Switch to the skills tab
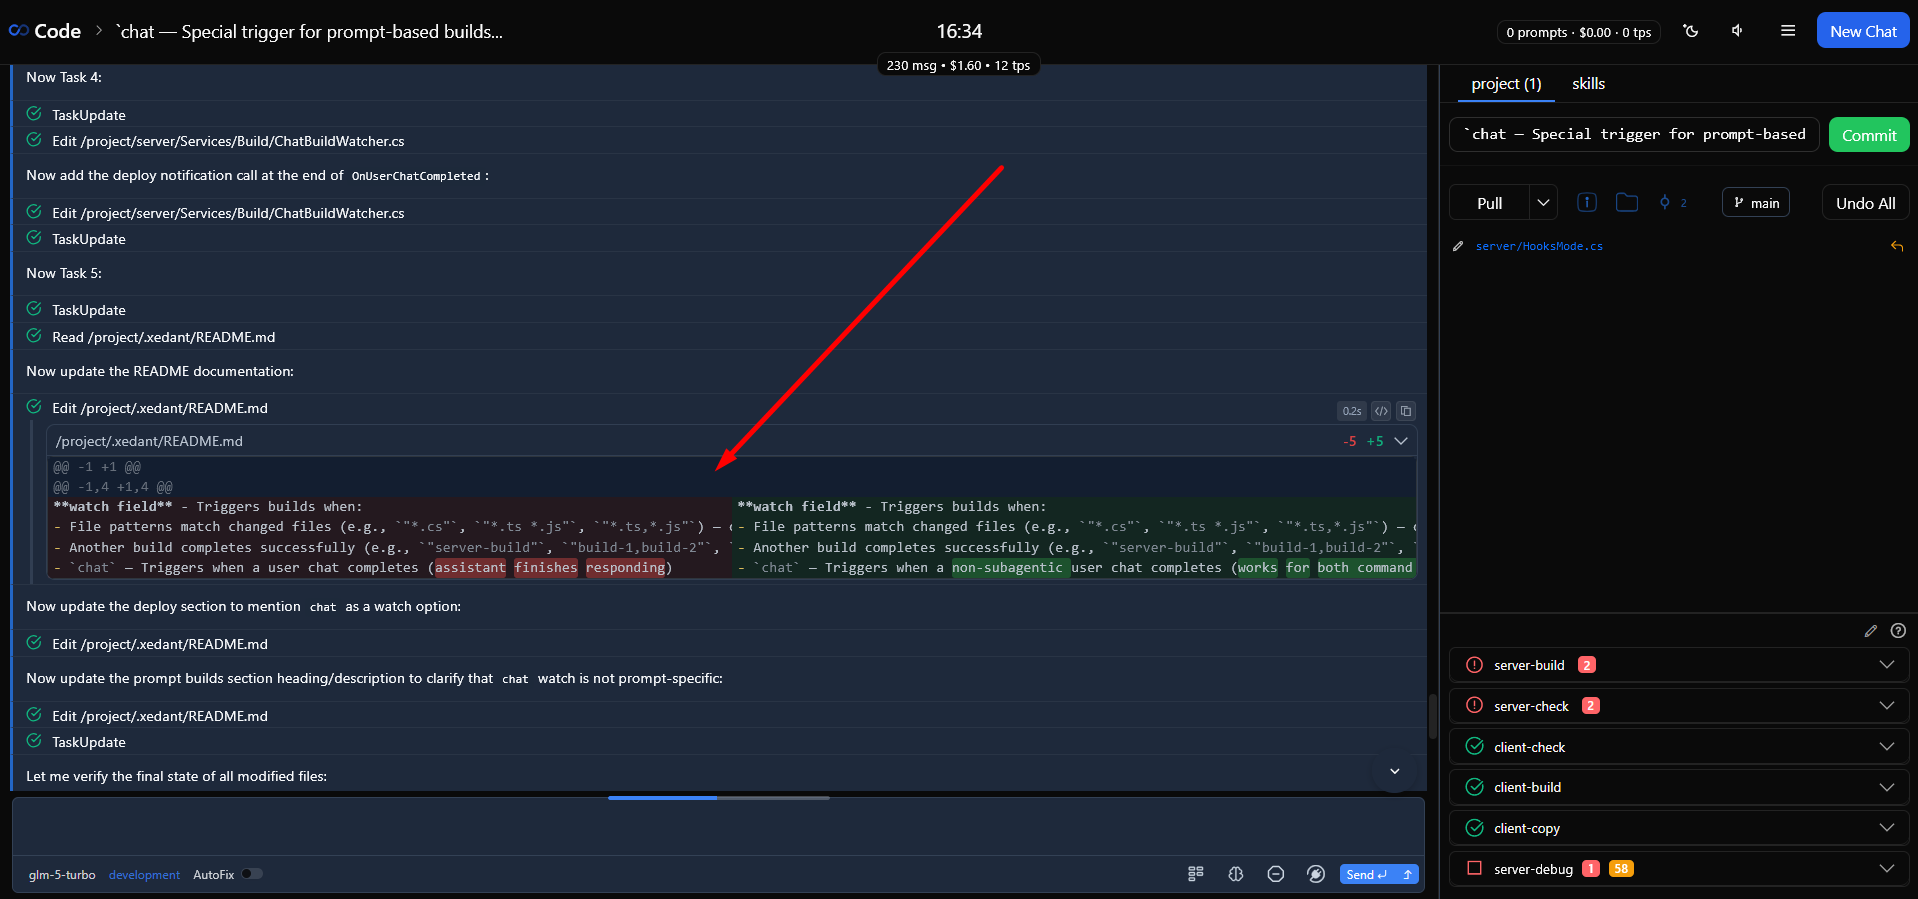 click(1588, 84)
